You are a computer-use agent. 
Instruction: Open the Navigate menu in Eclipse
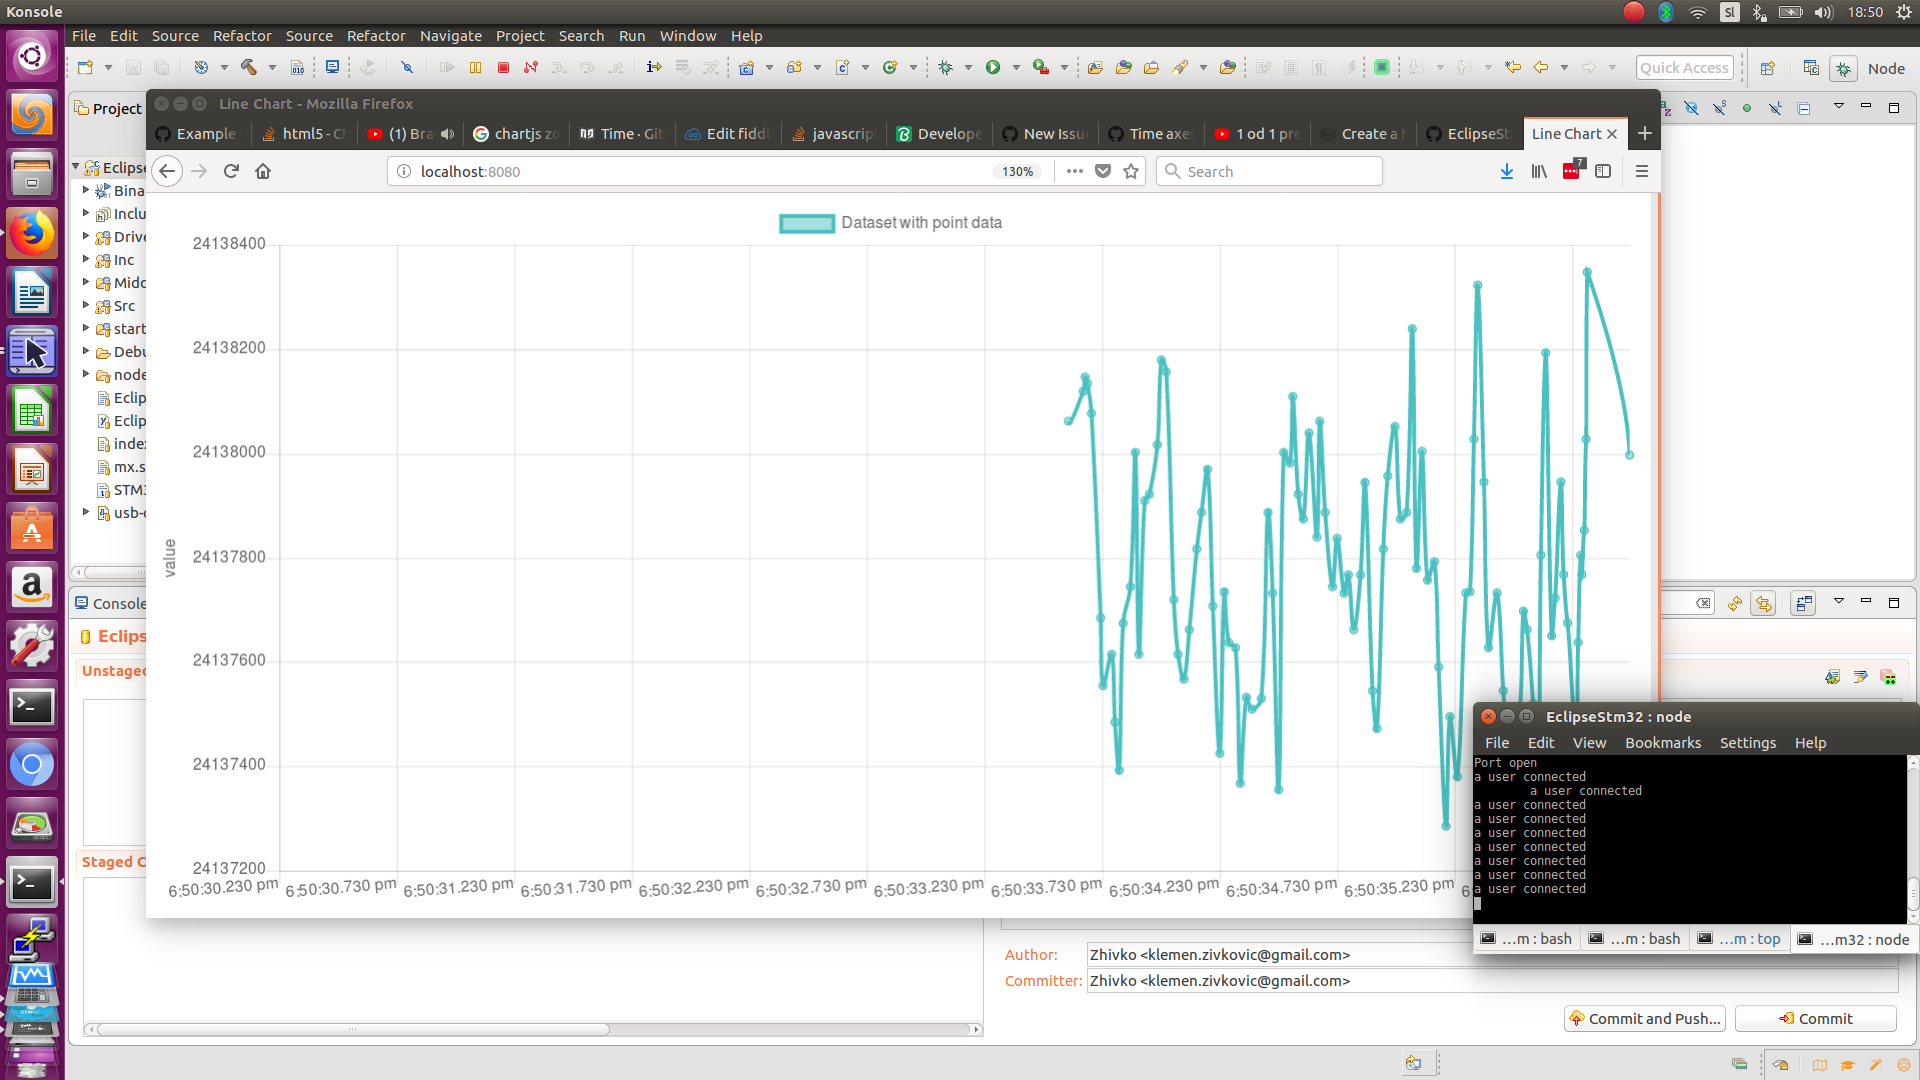click(x=451, y=35)
